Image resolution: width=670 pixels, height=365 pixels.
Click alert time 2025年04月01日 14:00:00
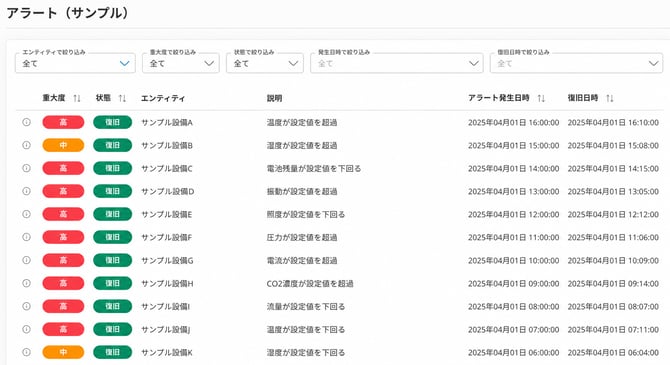click(514, 169)
